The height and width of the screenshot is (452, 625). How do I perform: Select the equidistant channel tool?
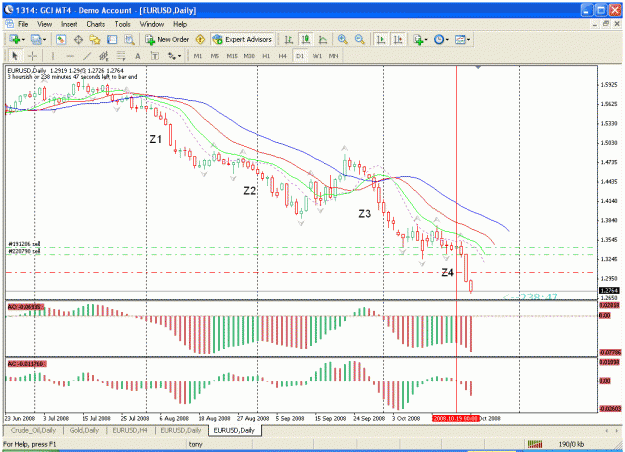104,56
